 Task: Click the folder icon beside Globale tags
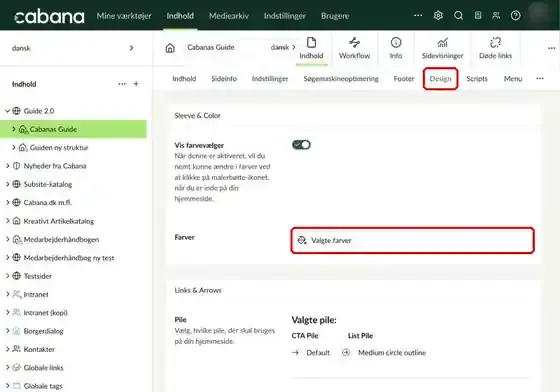coord(16,386)
